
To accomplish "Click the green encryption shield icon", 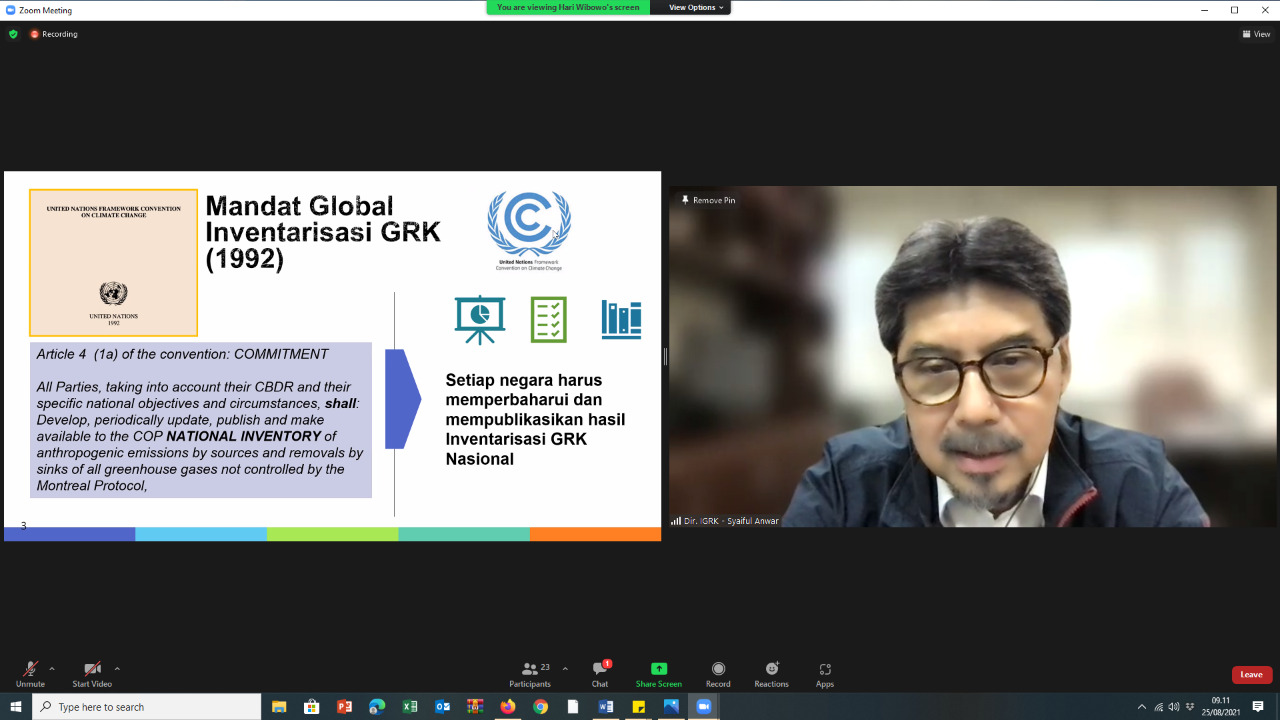I will (x=13, y=34).
